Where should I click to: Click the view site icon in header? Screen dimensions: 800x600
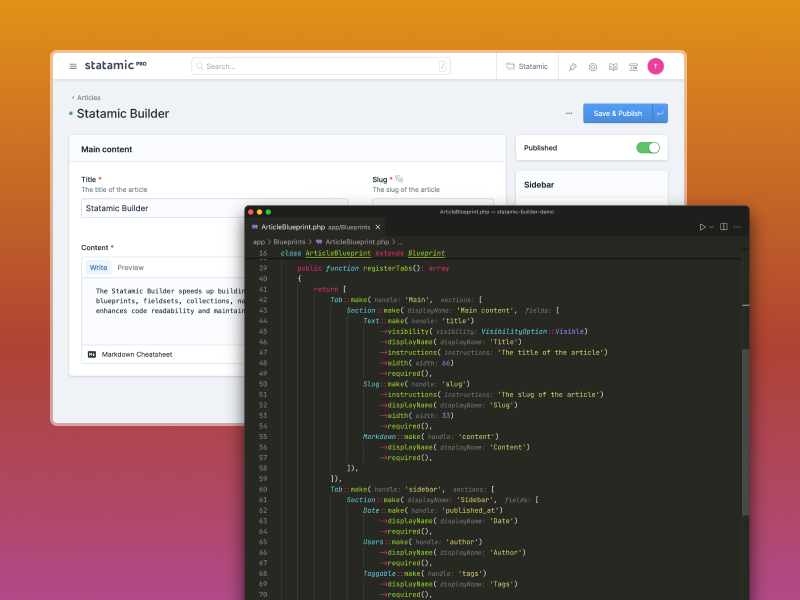point(633,67)
